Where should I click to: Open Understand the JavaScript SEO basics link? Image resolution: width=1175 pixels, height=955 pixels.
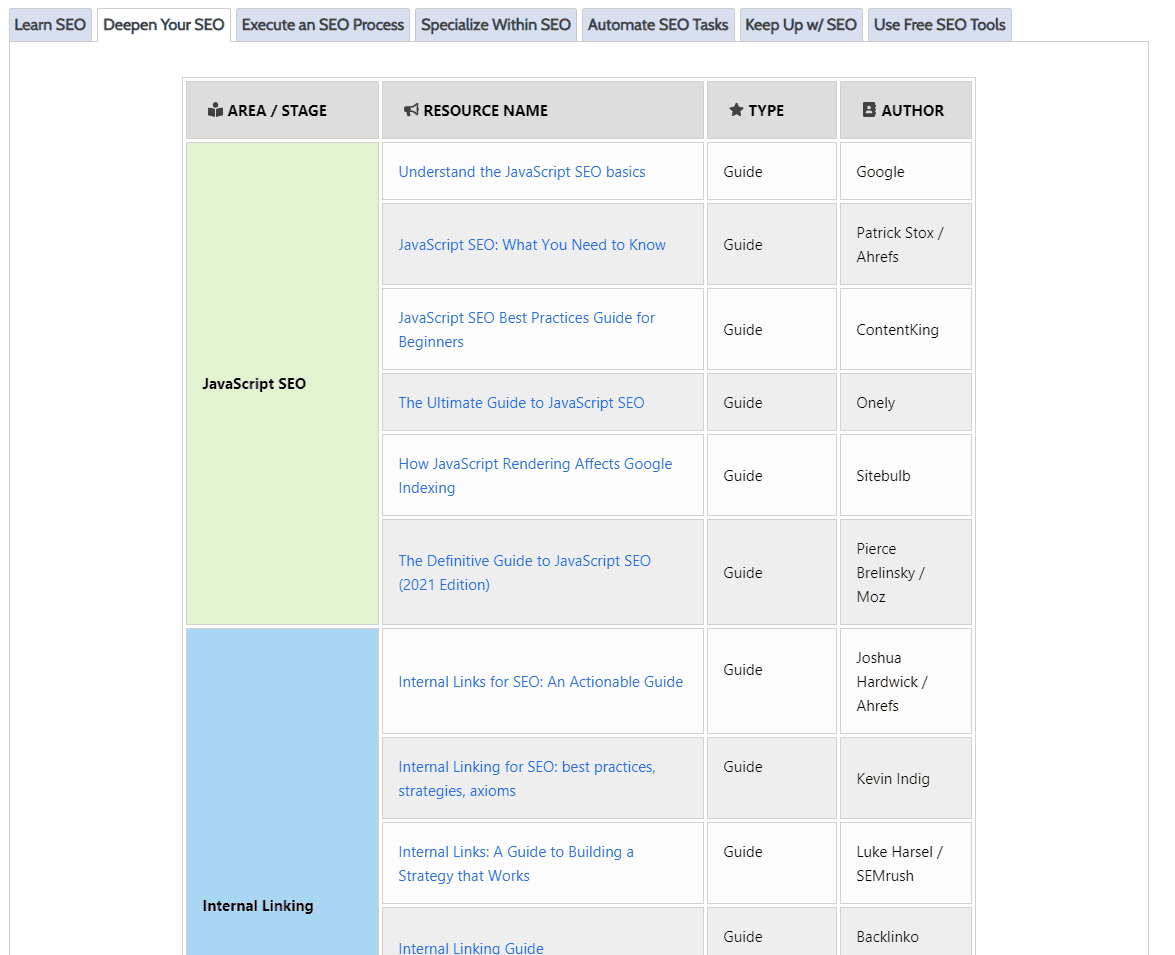[522, 172]
